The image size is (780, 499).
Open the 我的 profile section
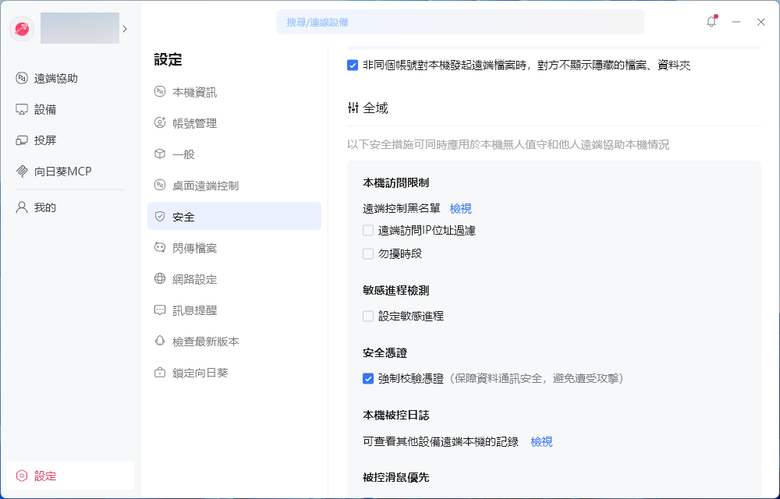click(70, 207)
